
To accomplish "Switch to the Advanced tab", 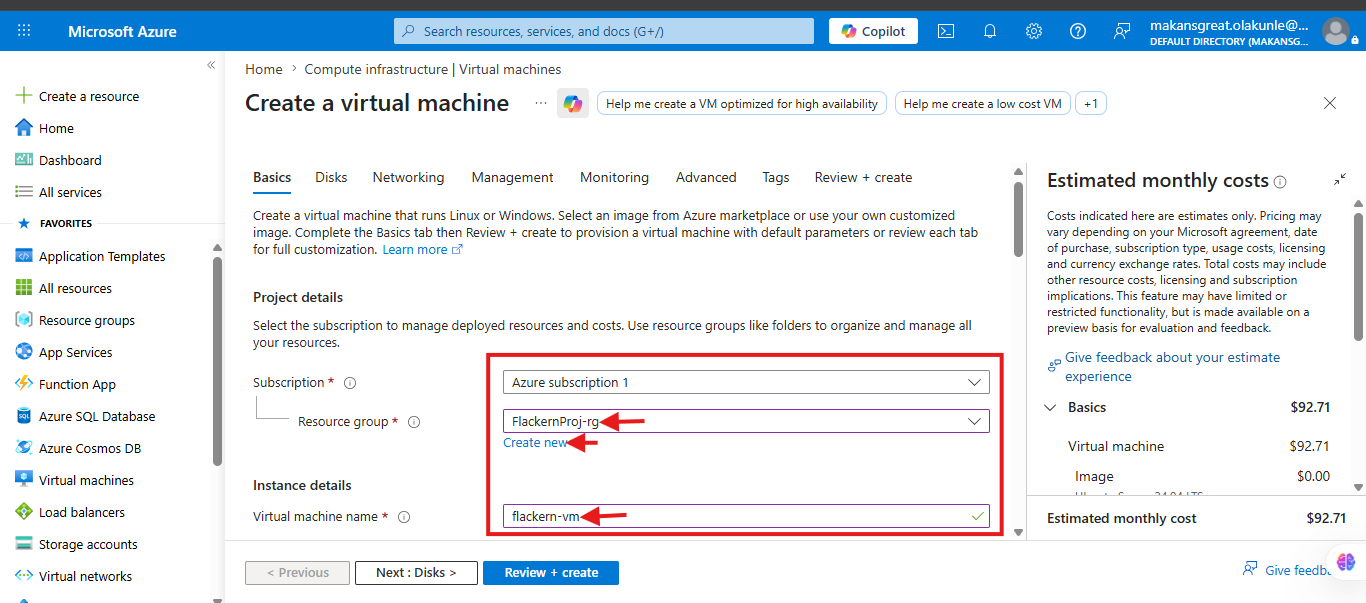I will (x=706, y=177).
